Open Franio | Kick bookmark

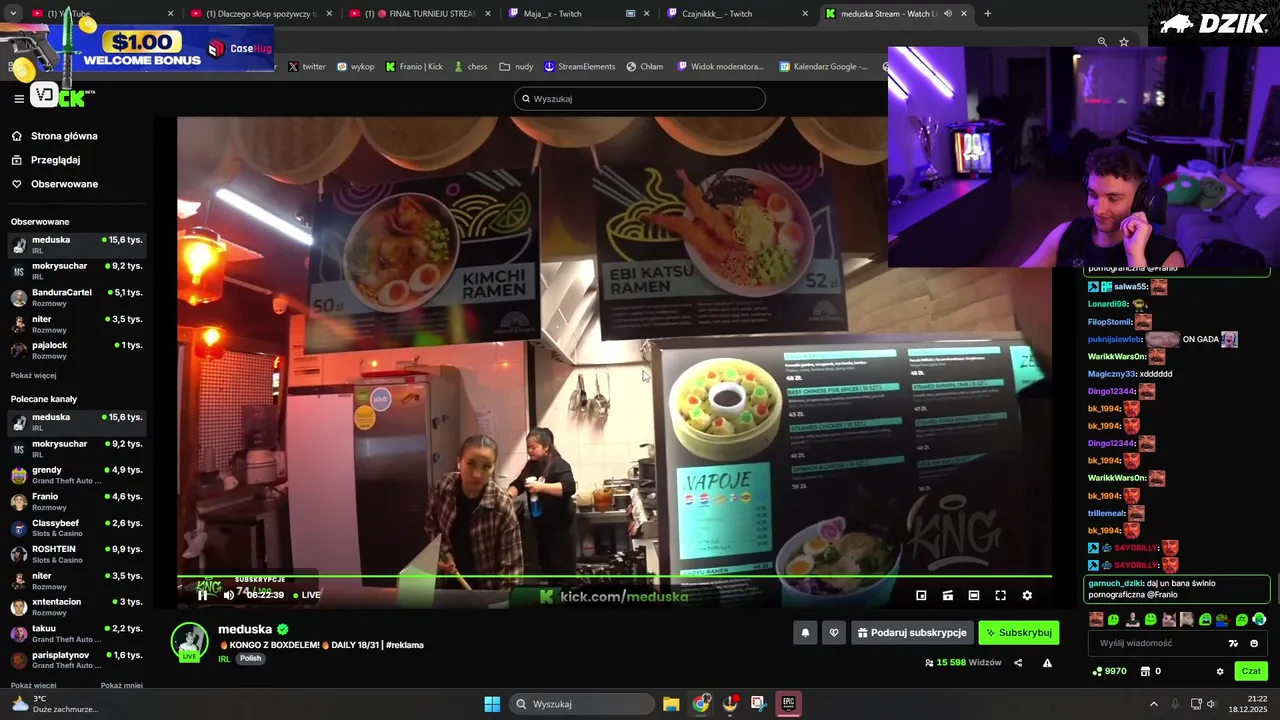[414, 67]
